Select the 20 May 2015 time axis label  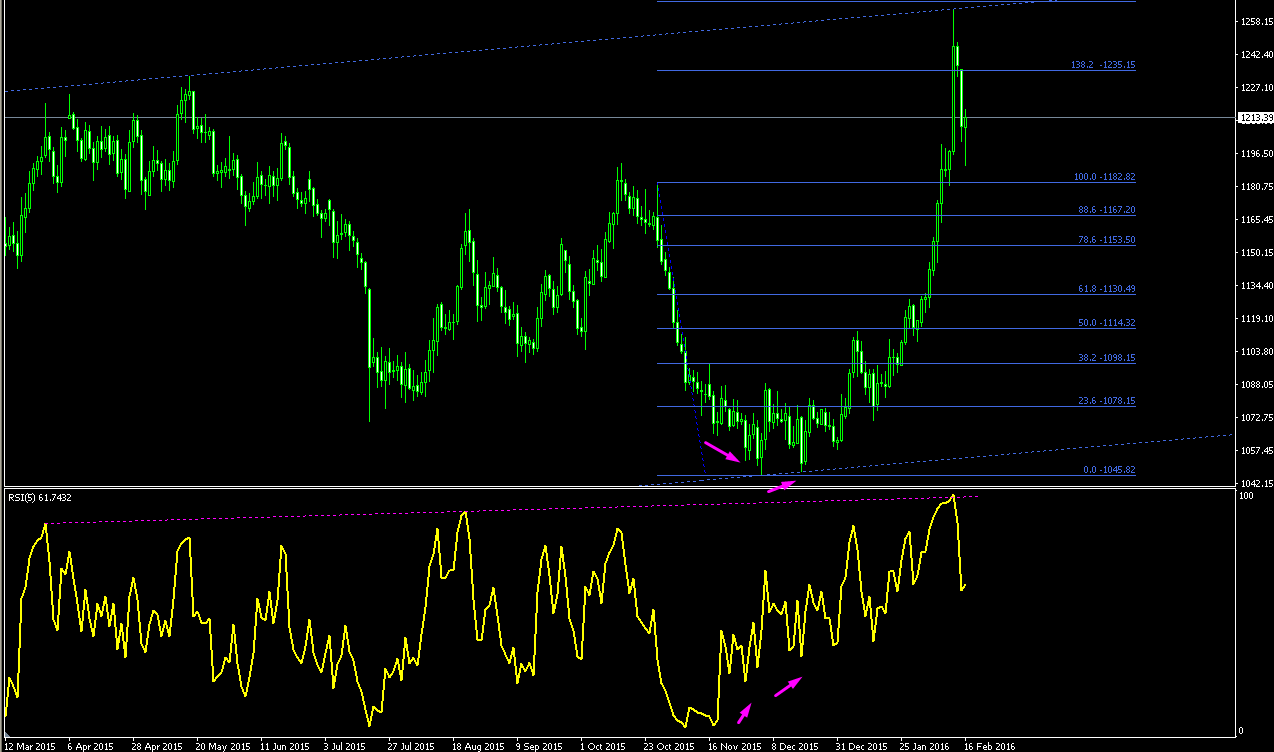pos(221,746)
